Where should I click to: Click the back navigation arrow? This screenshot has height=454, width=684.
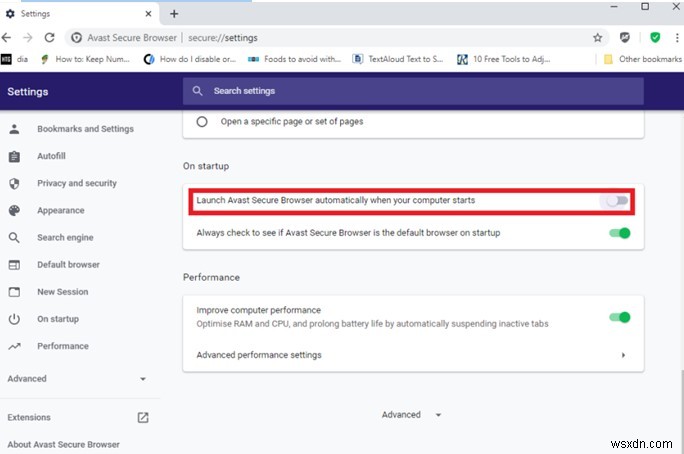point(7,38)
